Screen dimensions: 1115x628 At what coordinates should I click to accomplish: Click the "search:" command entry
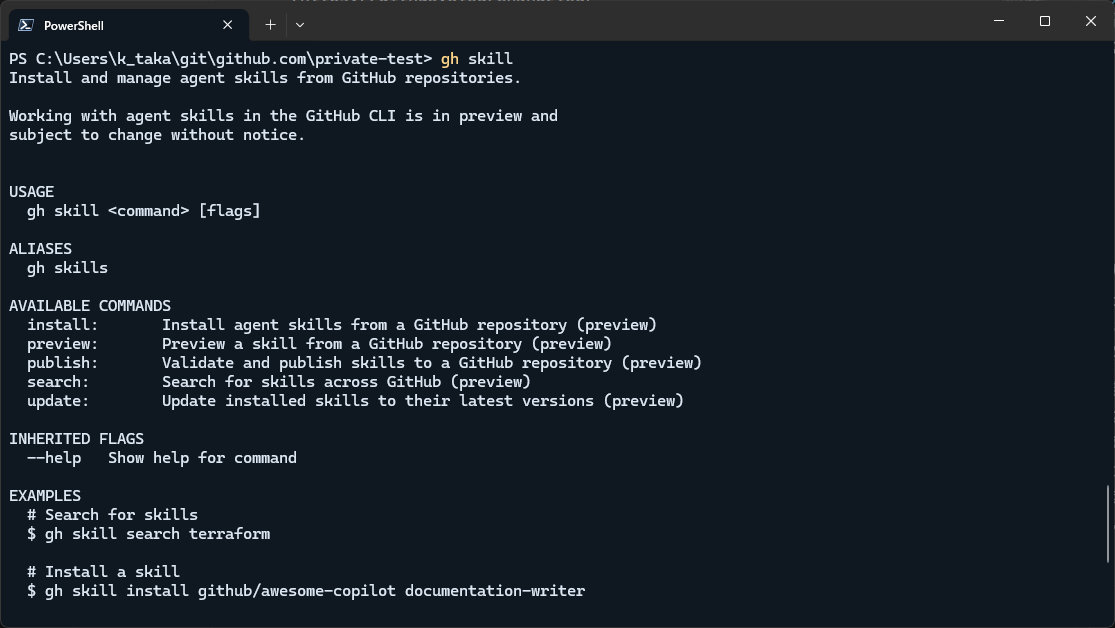[x=58, y=382]
